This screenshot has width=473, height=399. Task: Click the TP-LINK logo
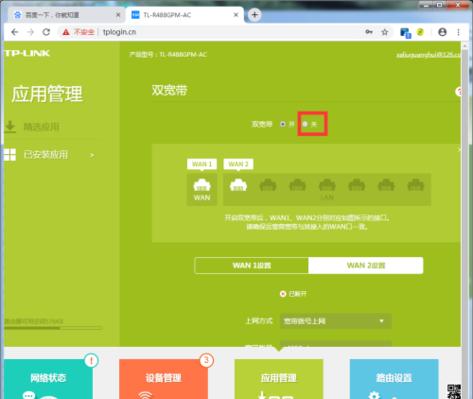27,53
